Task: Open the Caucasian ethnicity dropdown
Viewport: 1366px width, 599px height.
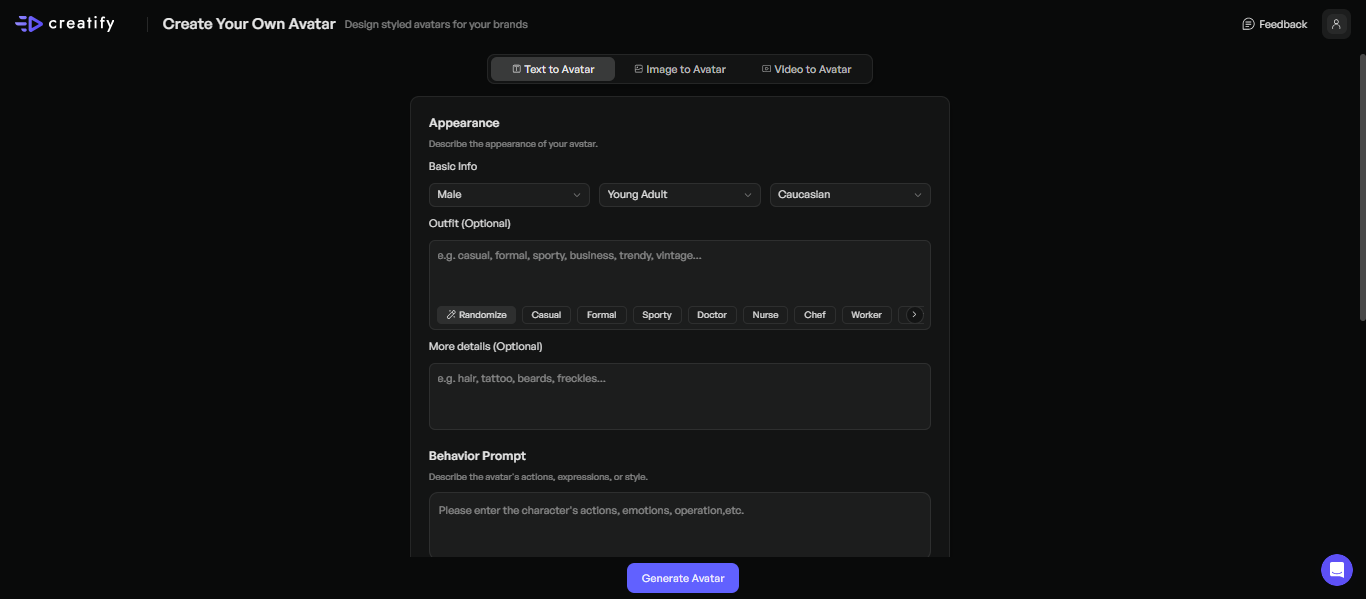Action: coord(849,194)
